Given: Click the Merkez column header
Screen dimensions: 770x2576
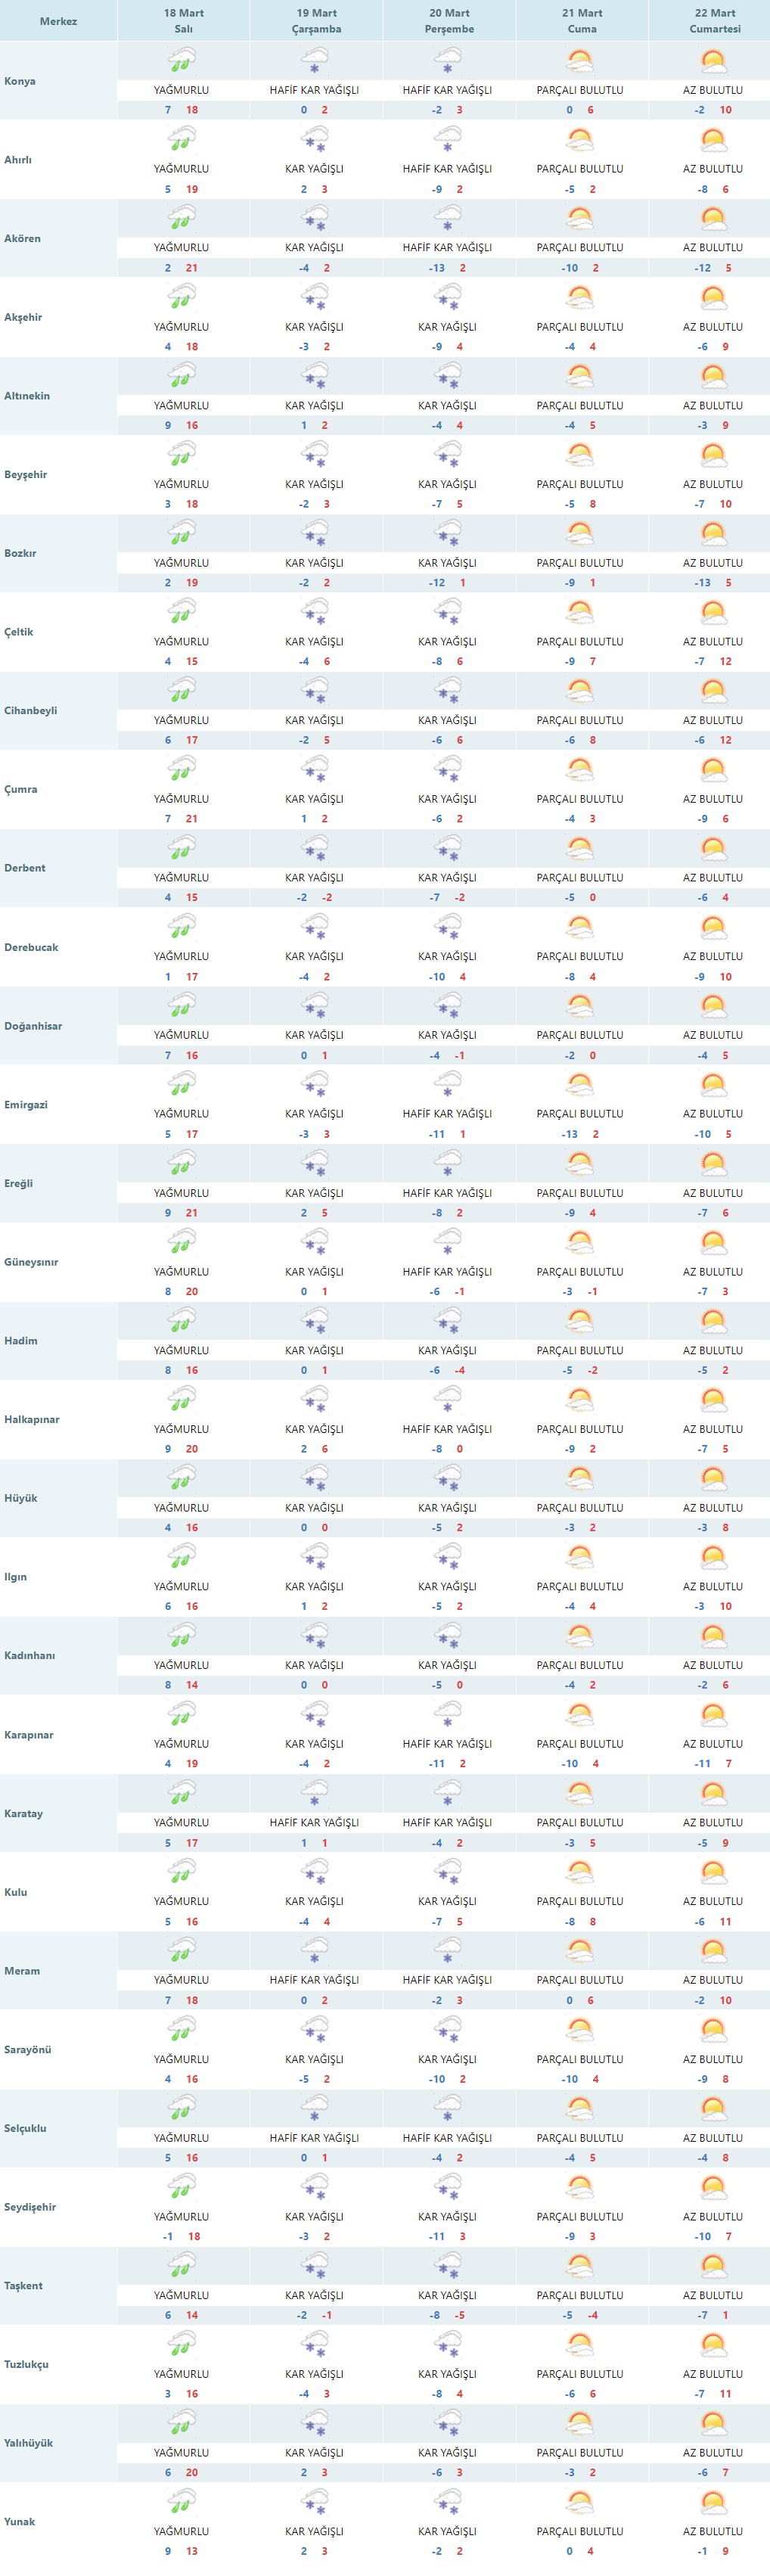Looking at the screenshot, I should (x=58, y=21).
